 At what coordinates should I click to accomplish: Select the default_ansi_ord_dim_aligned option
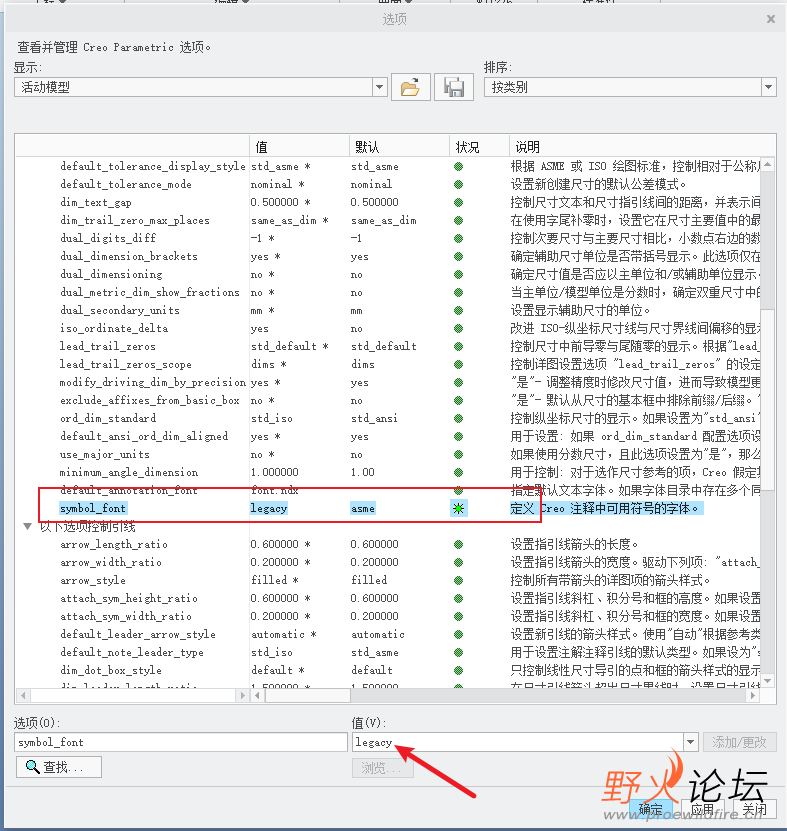(x=144, y=437)
